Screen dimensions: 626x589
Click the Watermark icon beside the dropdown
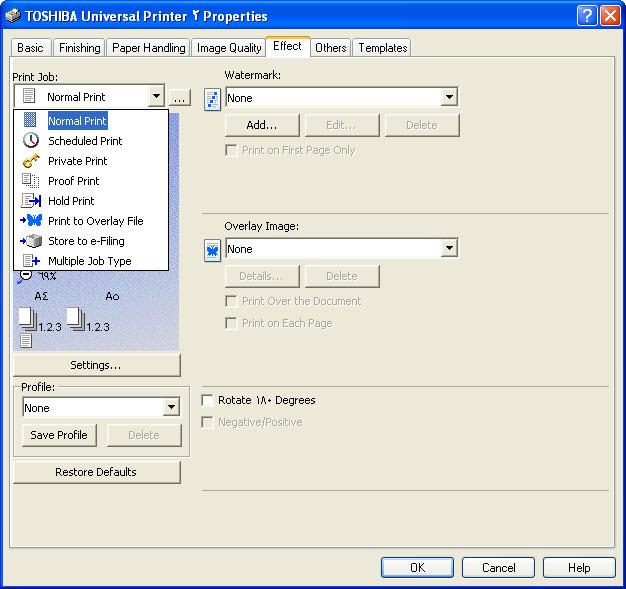[212, 99]
